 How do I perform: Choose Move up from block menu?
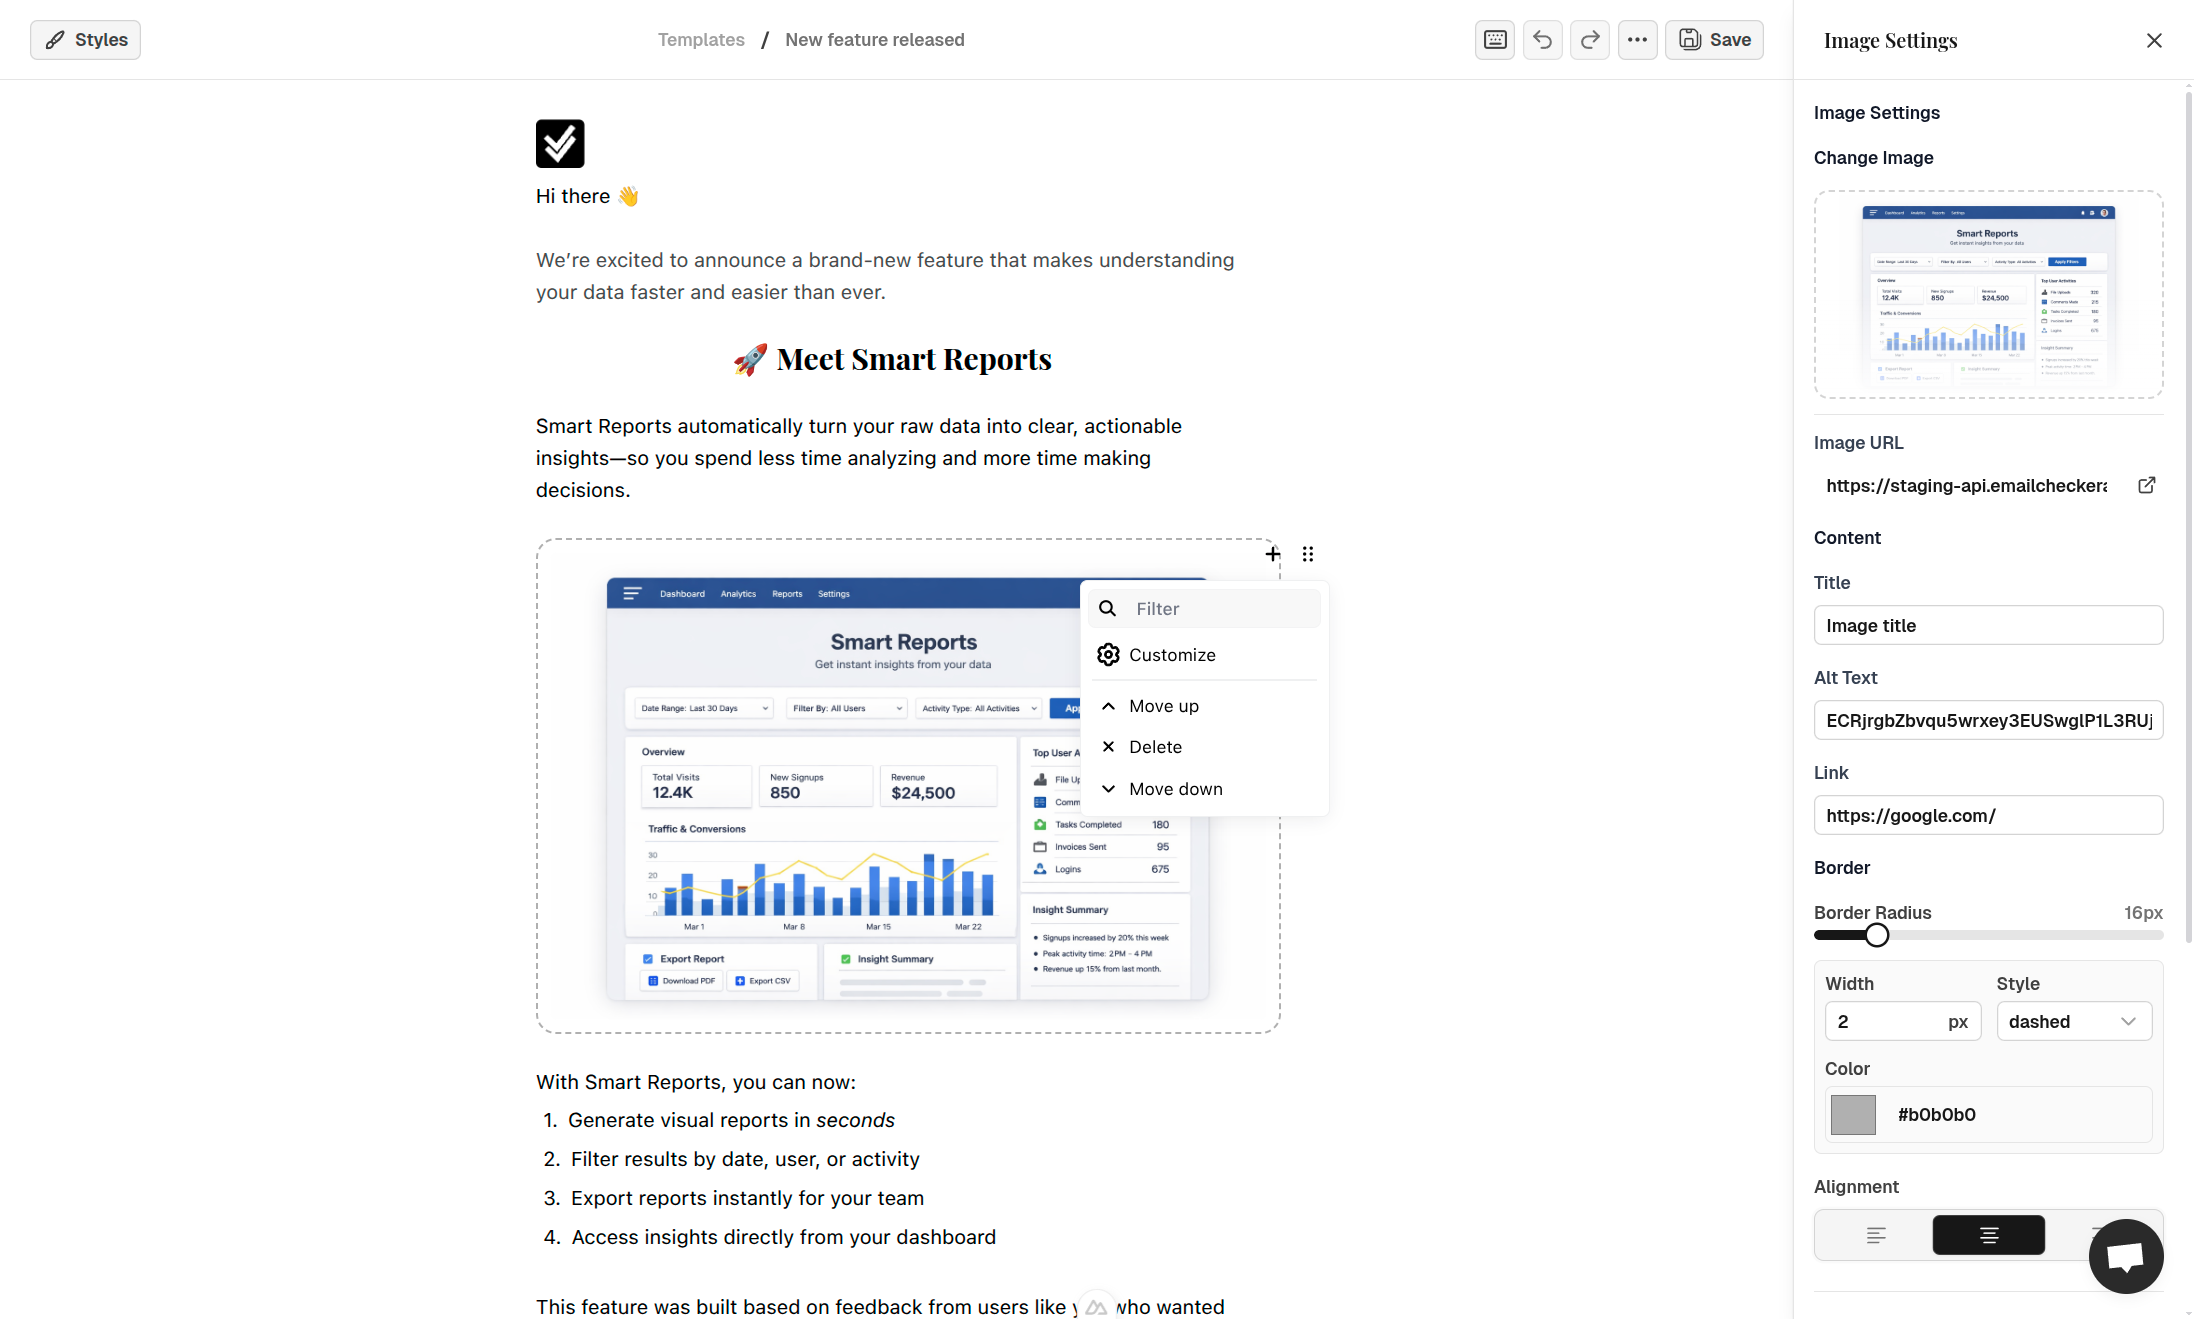tap(1163, 706)
